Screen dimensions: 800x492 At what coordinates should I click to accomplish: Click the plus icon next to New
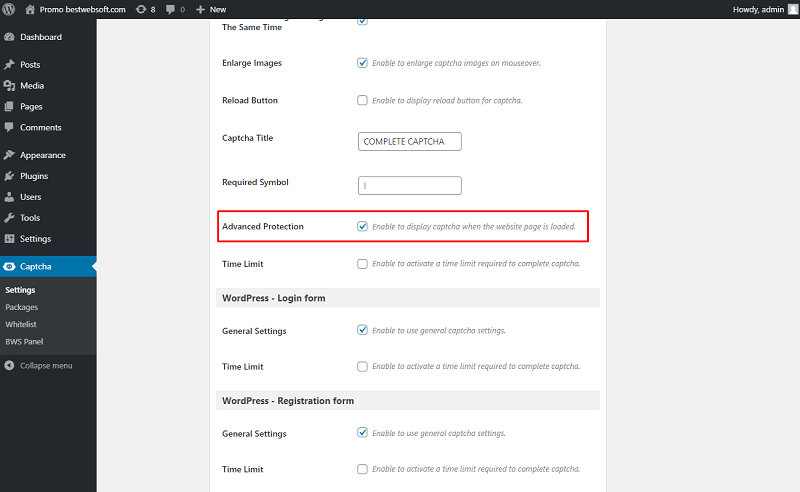pos(201,9)
